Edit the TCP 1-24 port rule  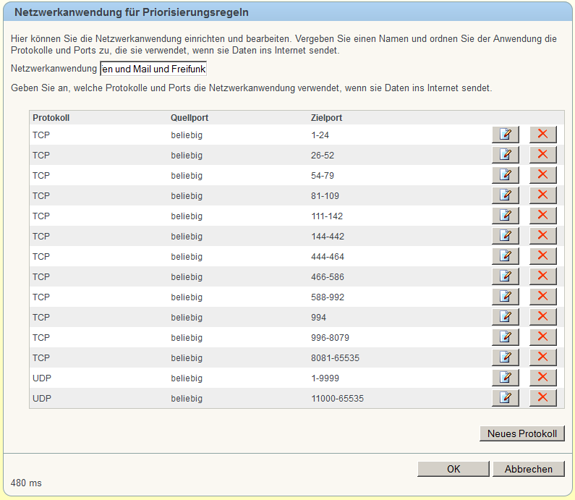coord(505,135)
